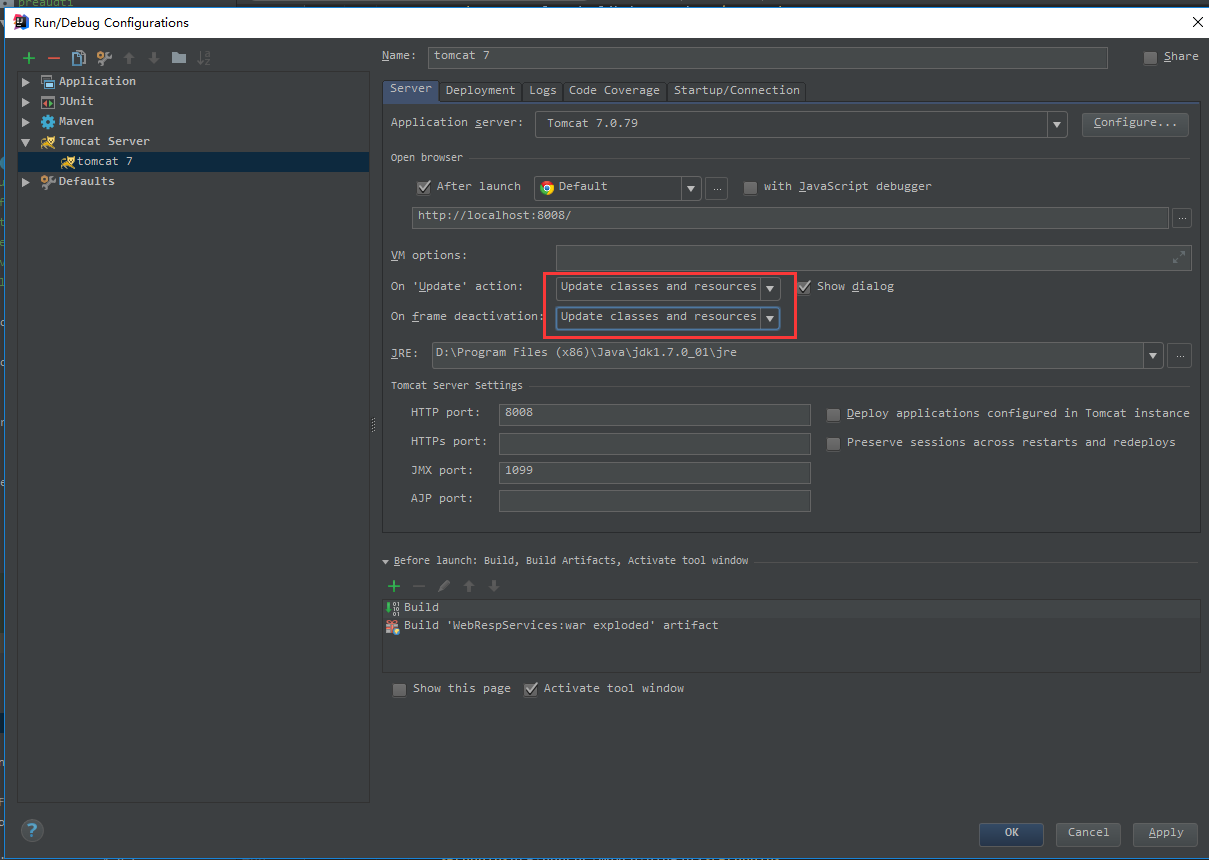Switch to the Logs tab
Screen dimensions: 1209x860
(542, 91)
